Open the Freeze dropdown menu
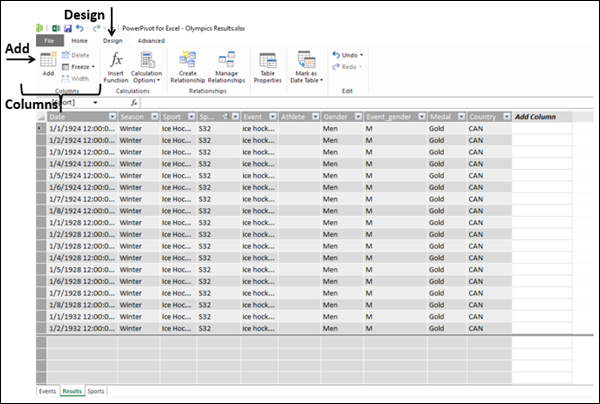The width and height of the screenshot is (600, 404). point(81,66)
